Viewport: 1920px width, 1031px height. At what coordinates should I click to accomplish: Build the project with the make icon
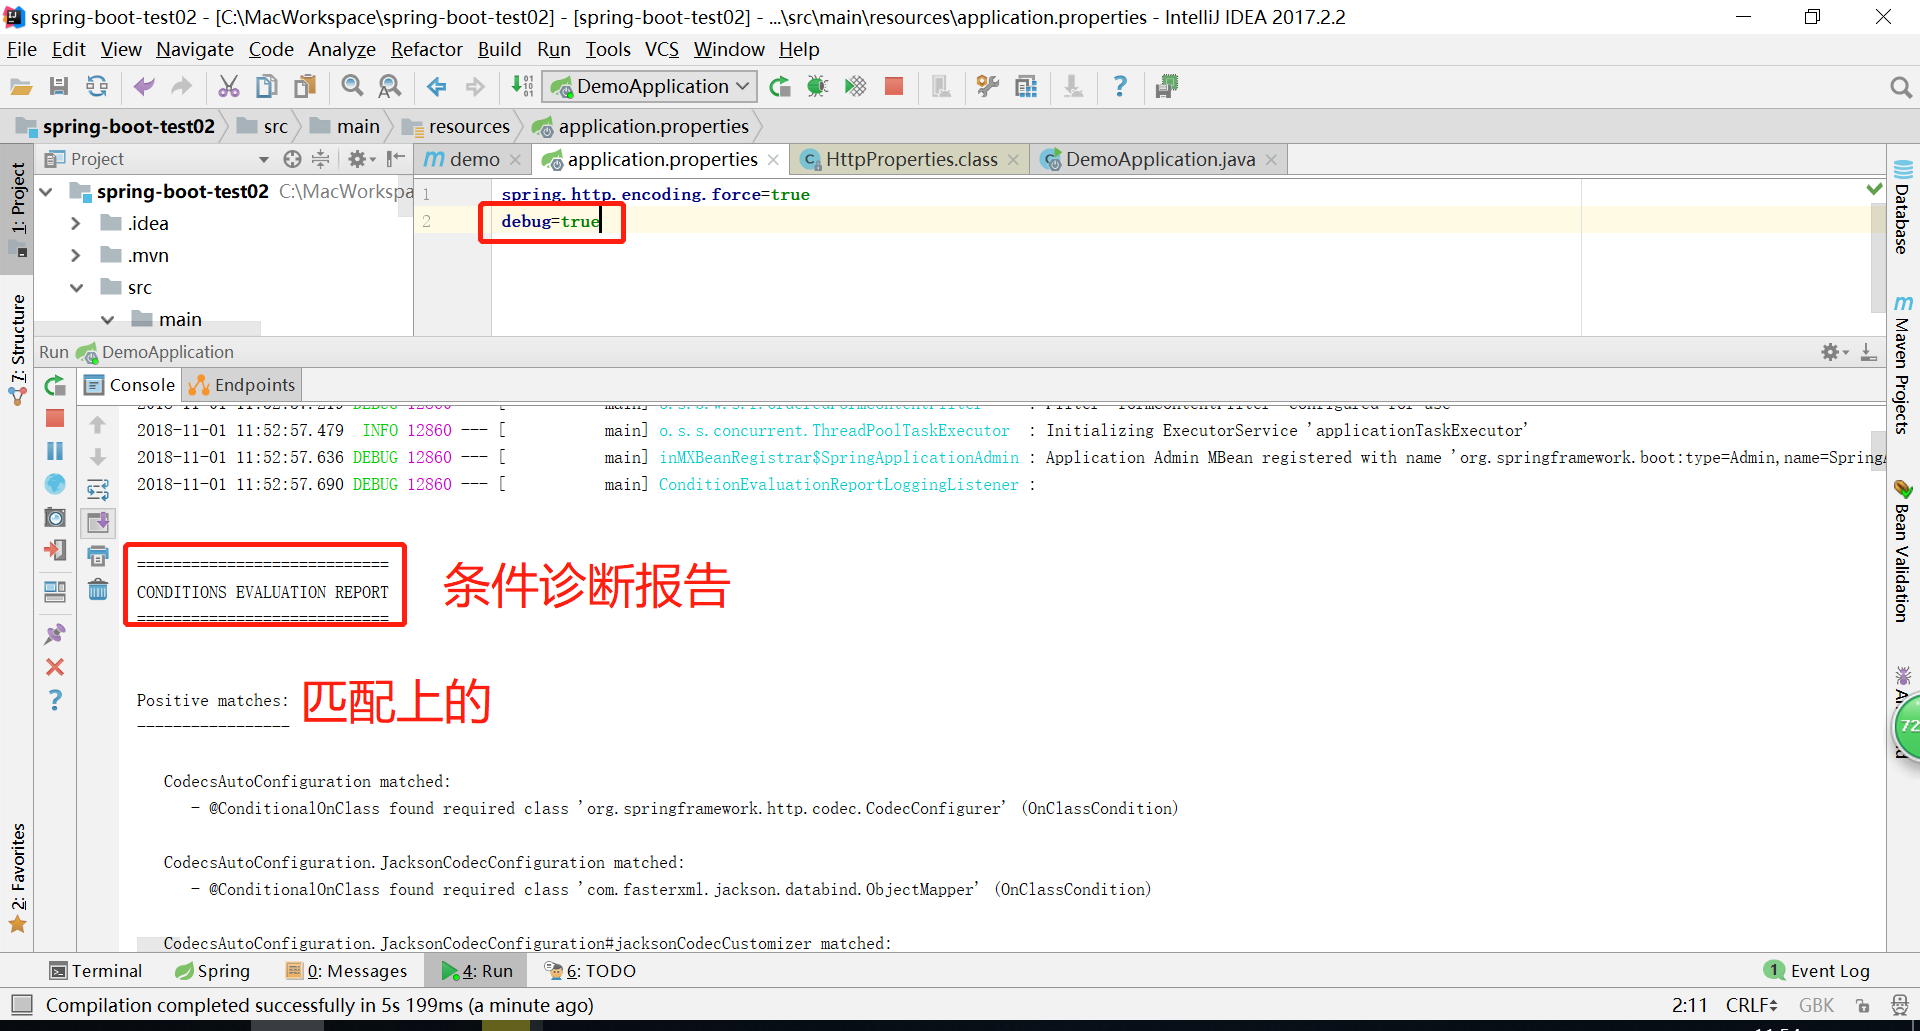(x=522, y=87)
